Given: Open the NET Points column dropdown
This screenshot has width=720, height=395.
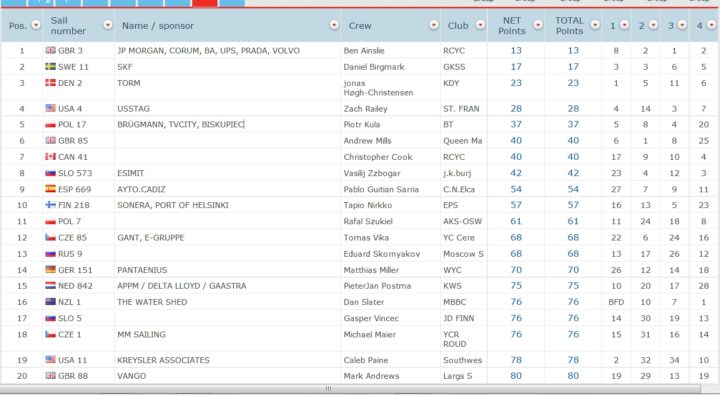Looking at the screenshot, I should (538, 25).
